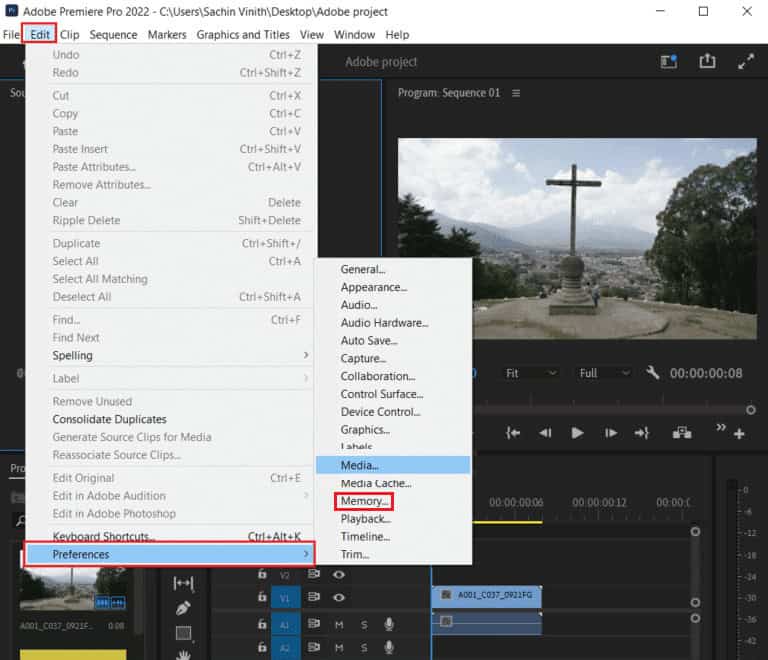Open the Fit zoom level dropdown
768x660 pixels.
(x=531, y=373)
